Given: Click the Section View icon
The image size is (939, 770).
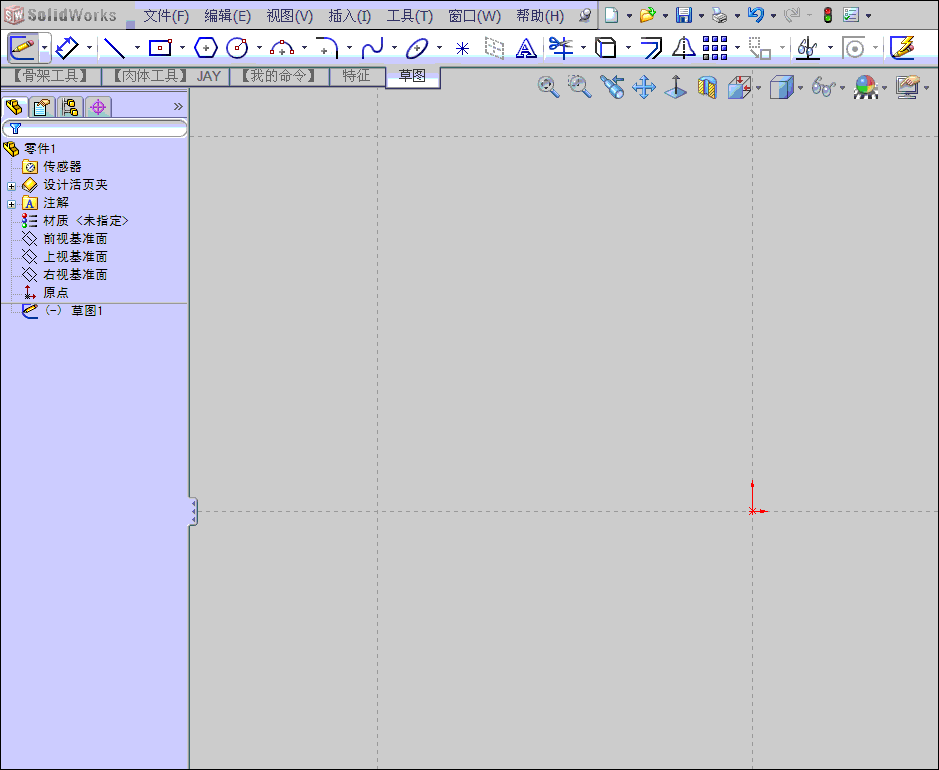Looking at the screenshot, I should [x=707, y=87].
